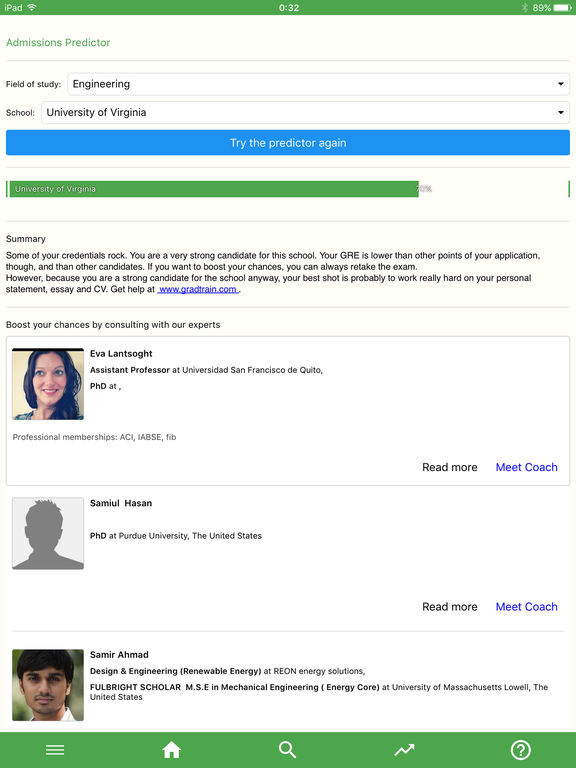Click Meet Coach for Eva Lantsoght
576x768 pixels.
click(527, 467)
